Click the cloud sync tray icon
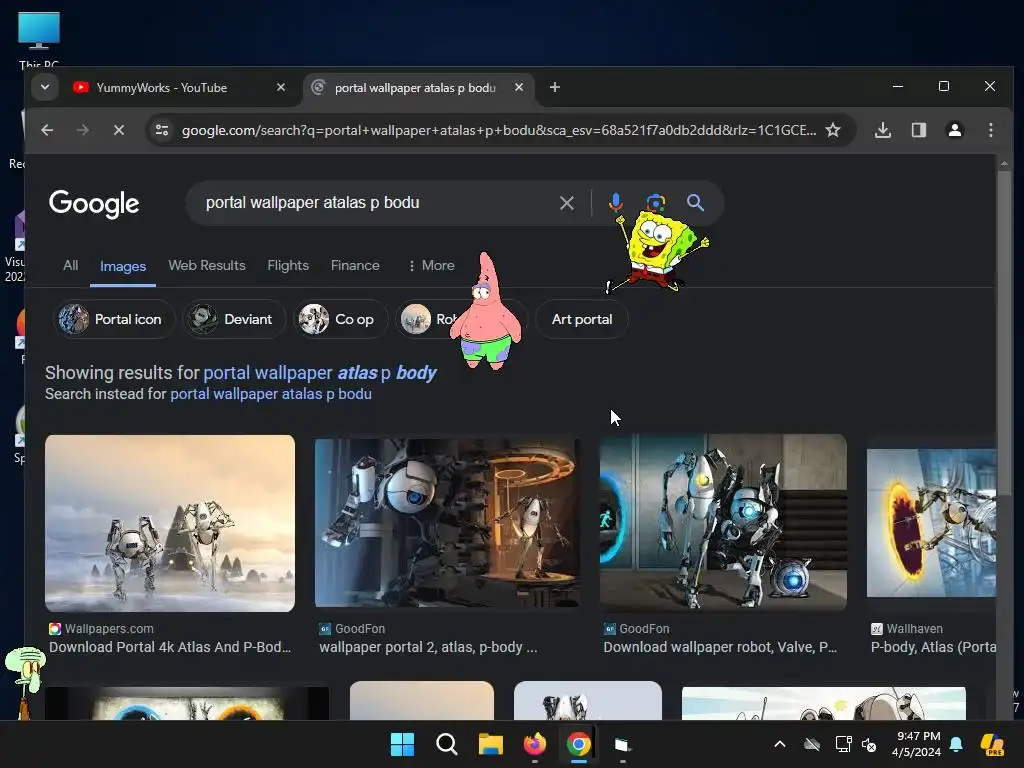The height and width of the screenshot is (768, 1024). click(x=812, y=744)
